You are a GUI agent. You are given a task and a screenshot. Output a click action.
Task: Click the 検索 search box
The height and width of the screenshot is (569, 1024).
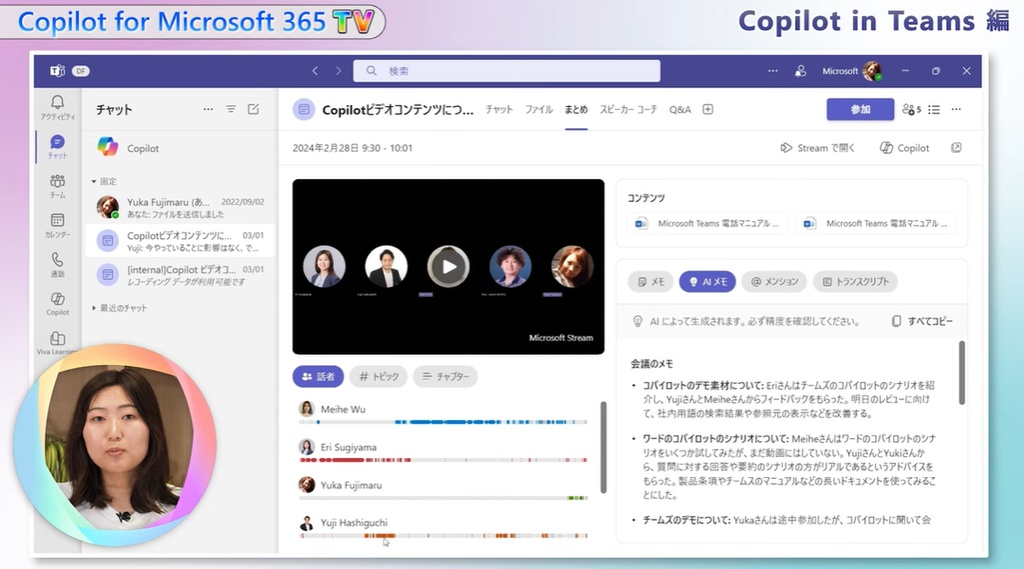coord(507,71)
